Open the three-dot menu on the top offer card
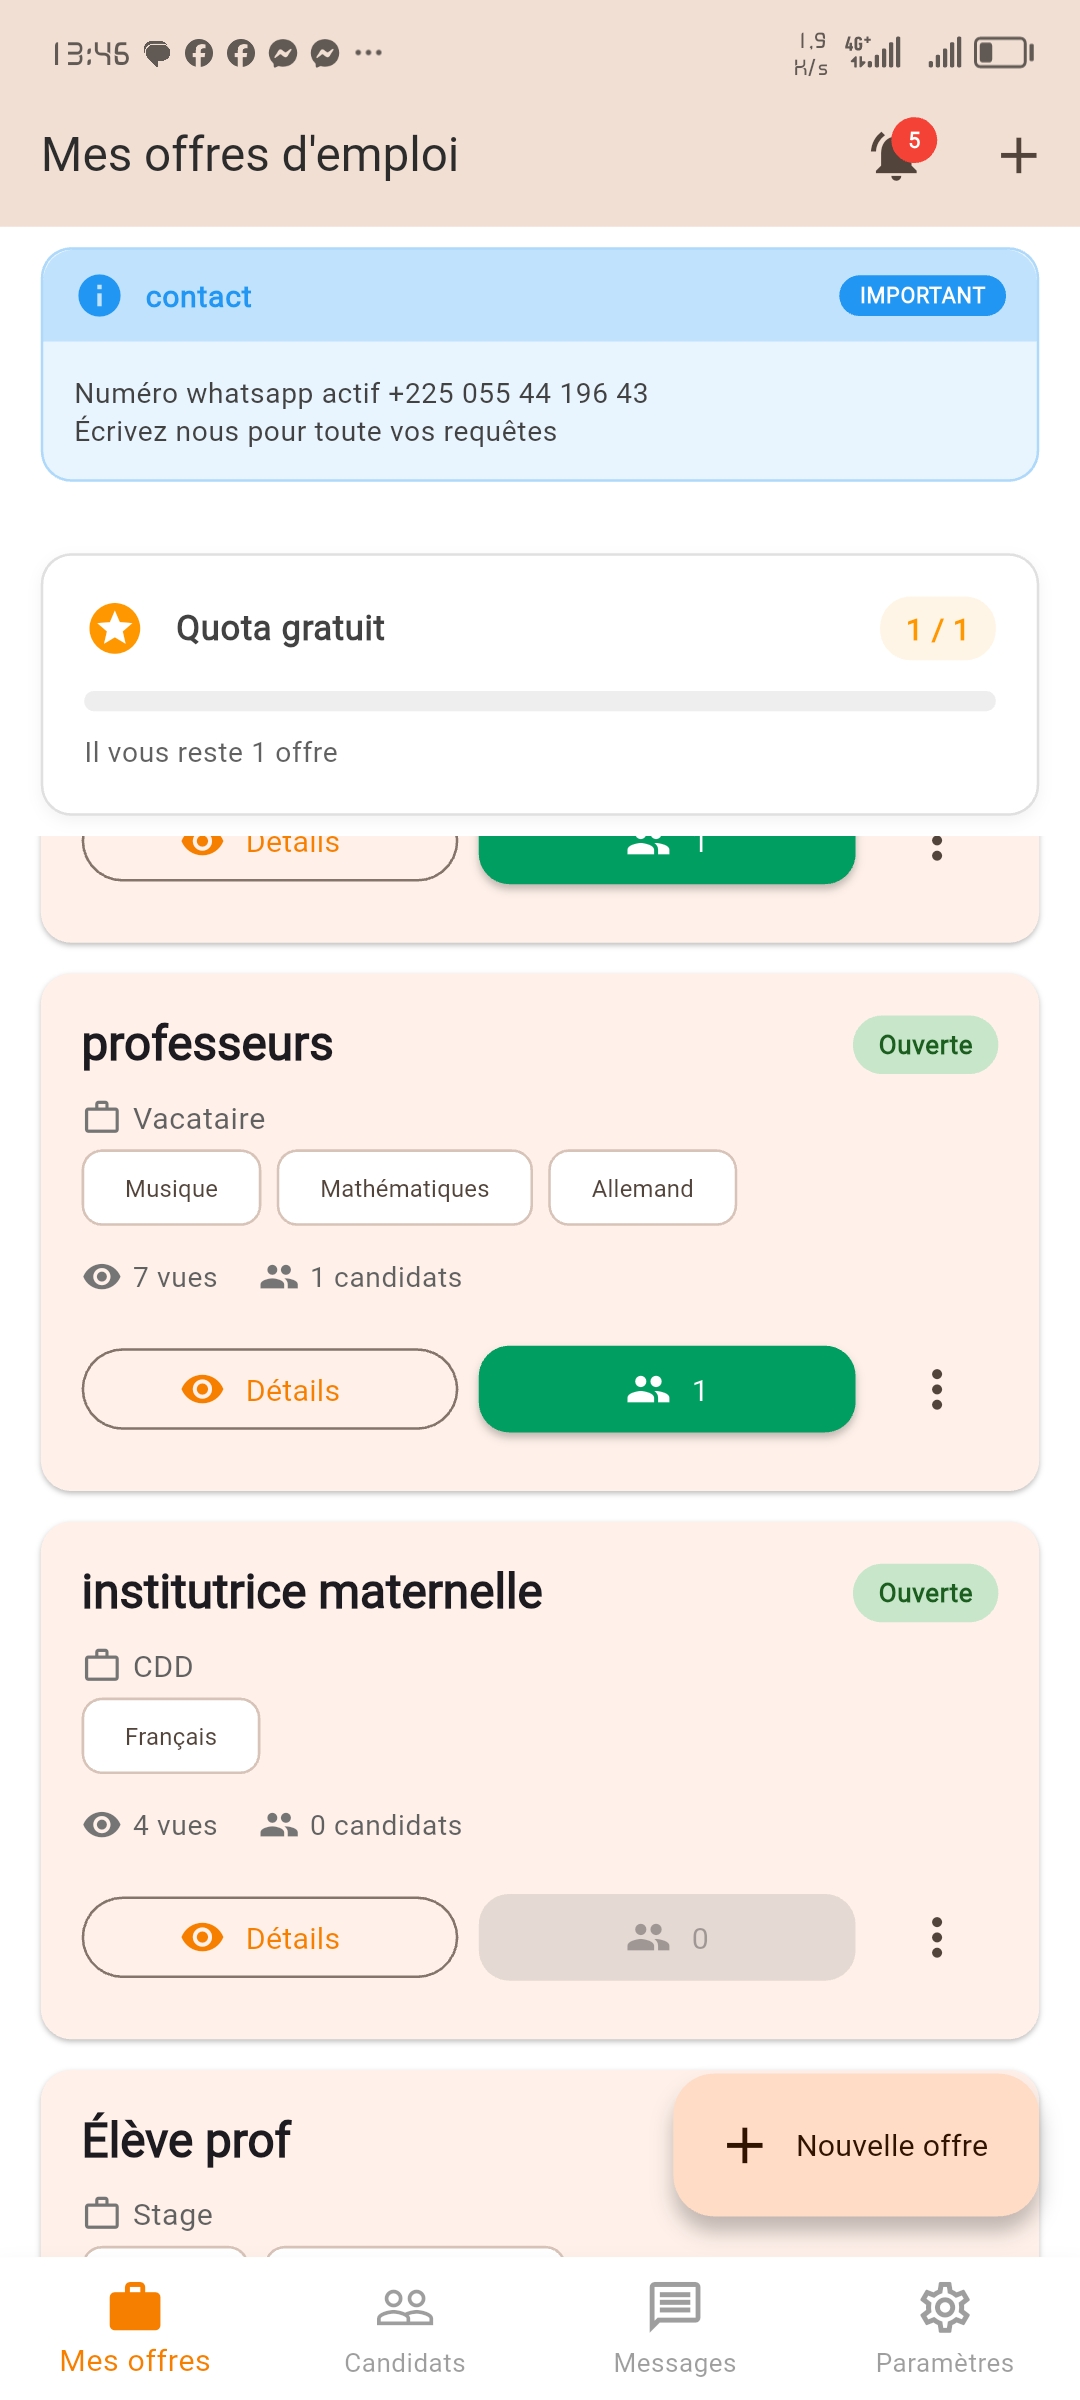 937,849
